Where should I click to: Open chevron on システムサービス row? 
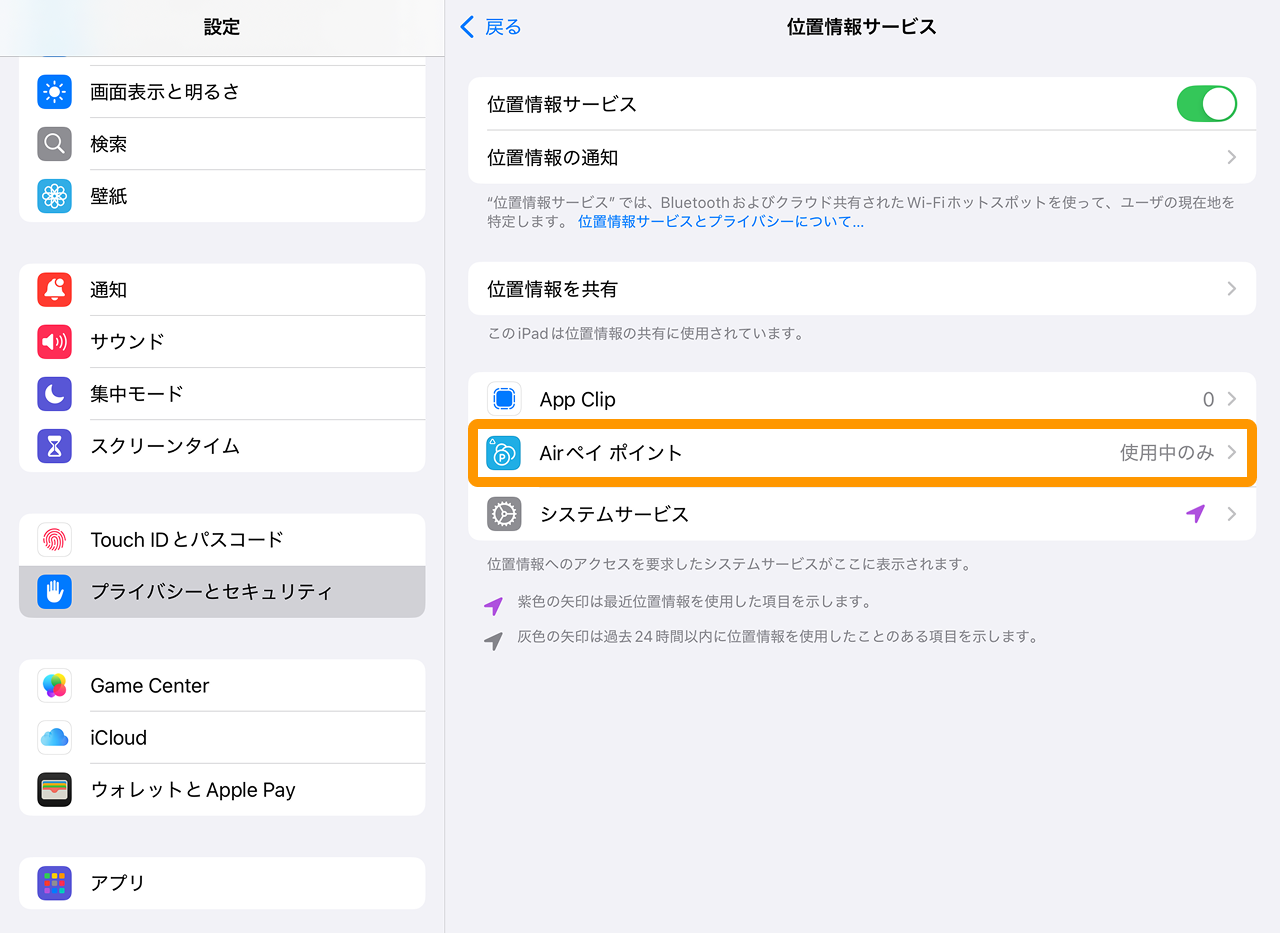tap(1232, 514)
